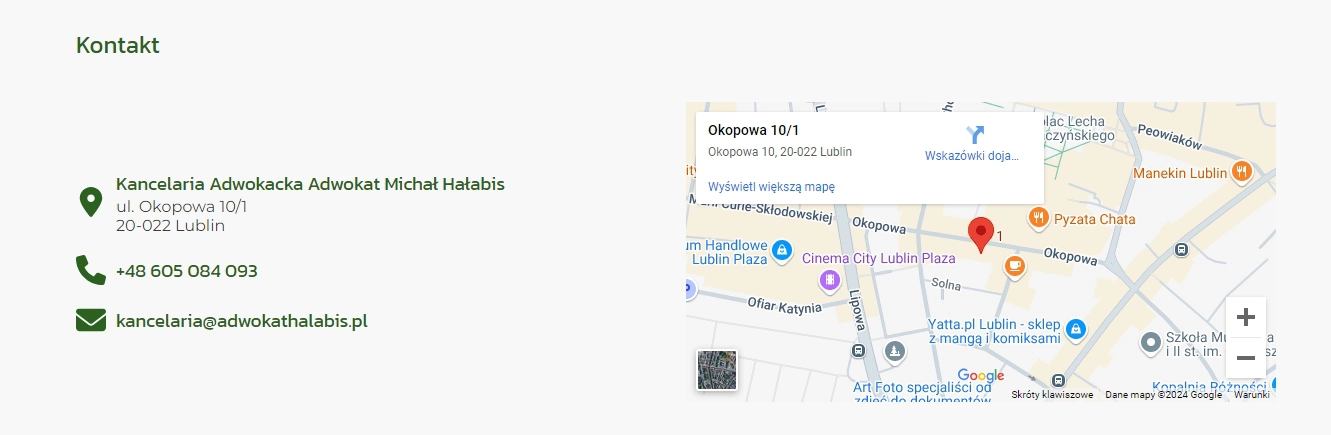Click Lublin Plaza shopping bag icon
This screenshot has height=435, width=1331.
tap(782, 249)
